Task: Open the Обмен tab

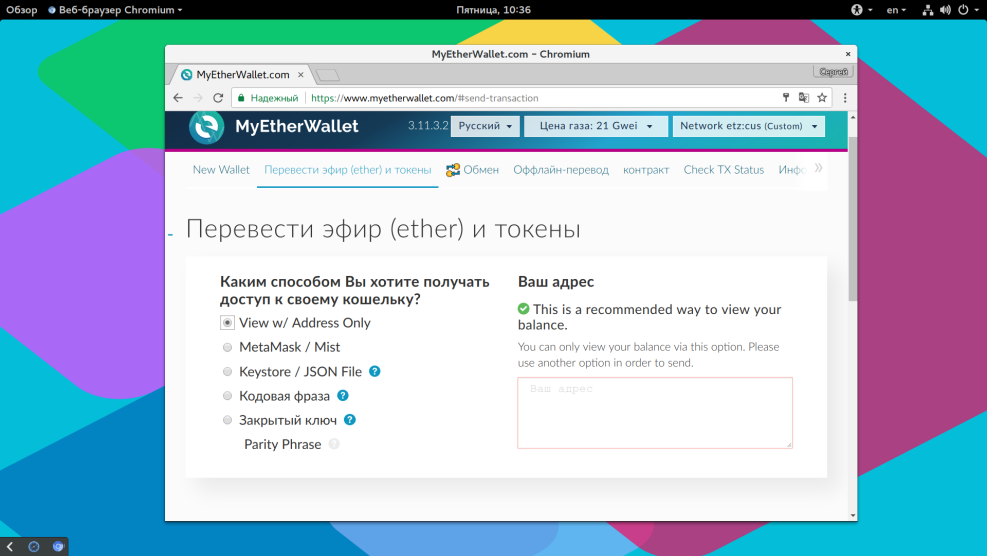Action: (472, 170)
